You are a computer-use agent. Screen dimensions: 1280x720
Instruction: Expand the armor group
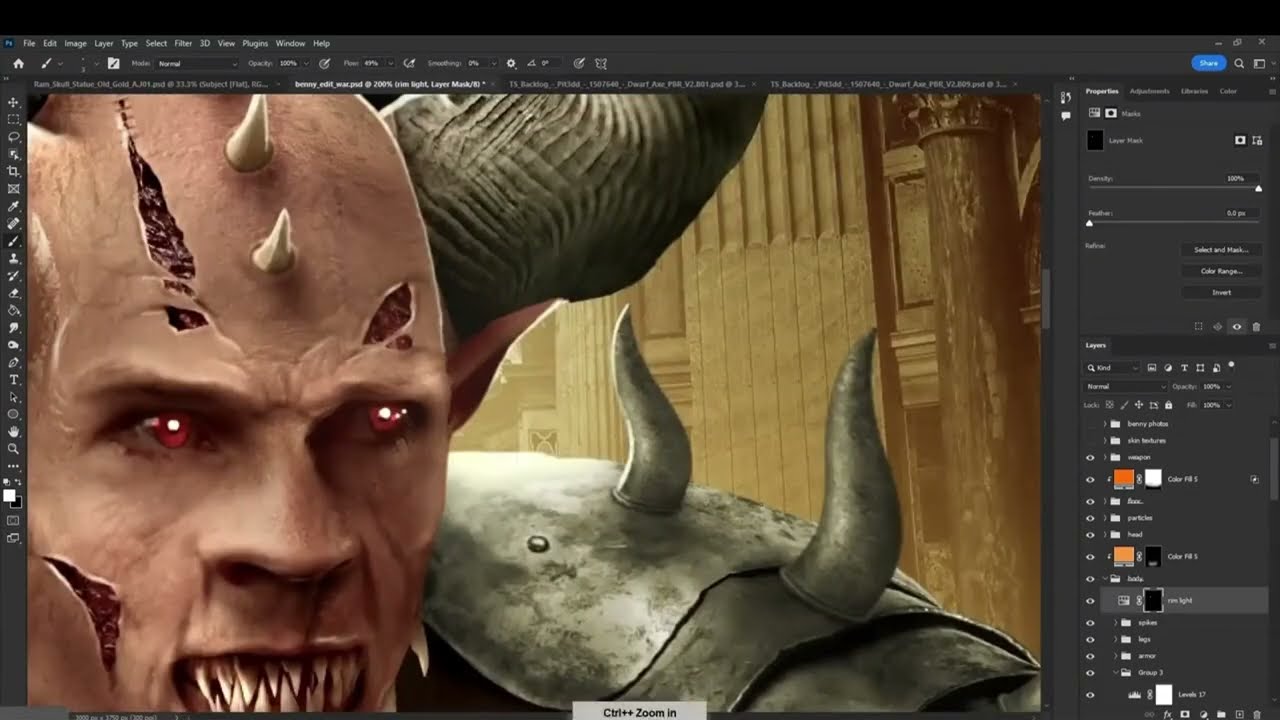tap(1116, 656)
